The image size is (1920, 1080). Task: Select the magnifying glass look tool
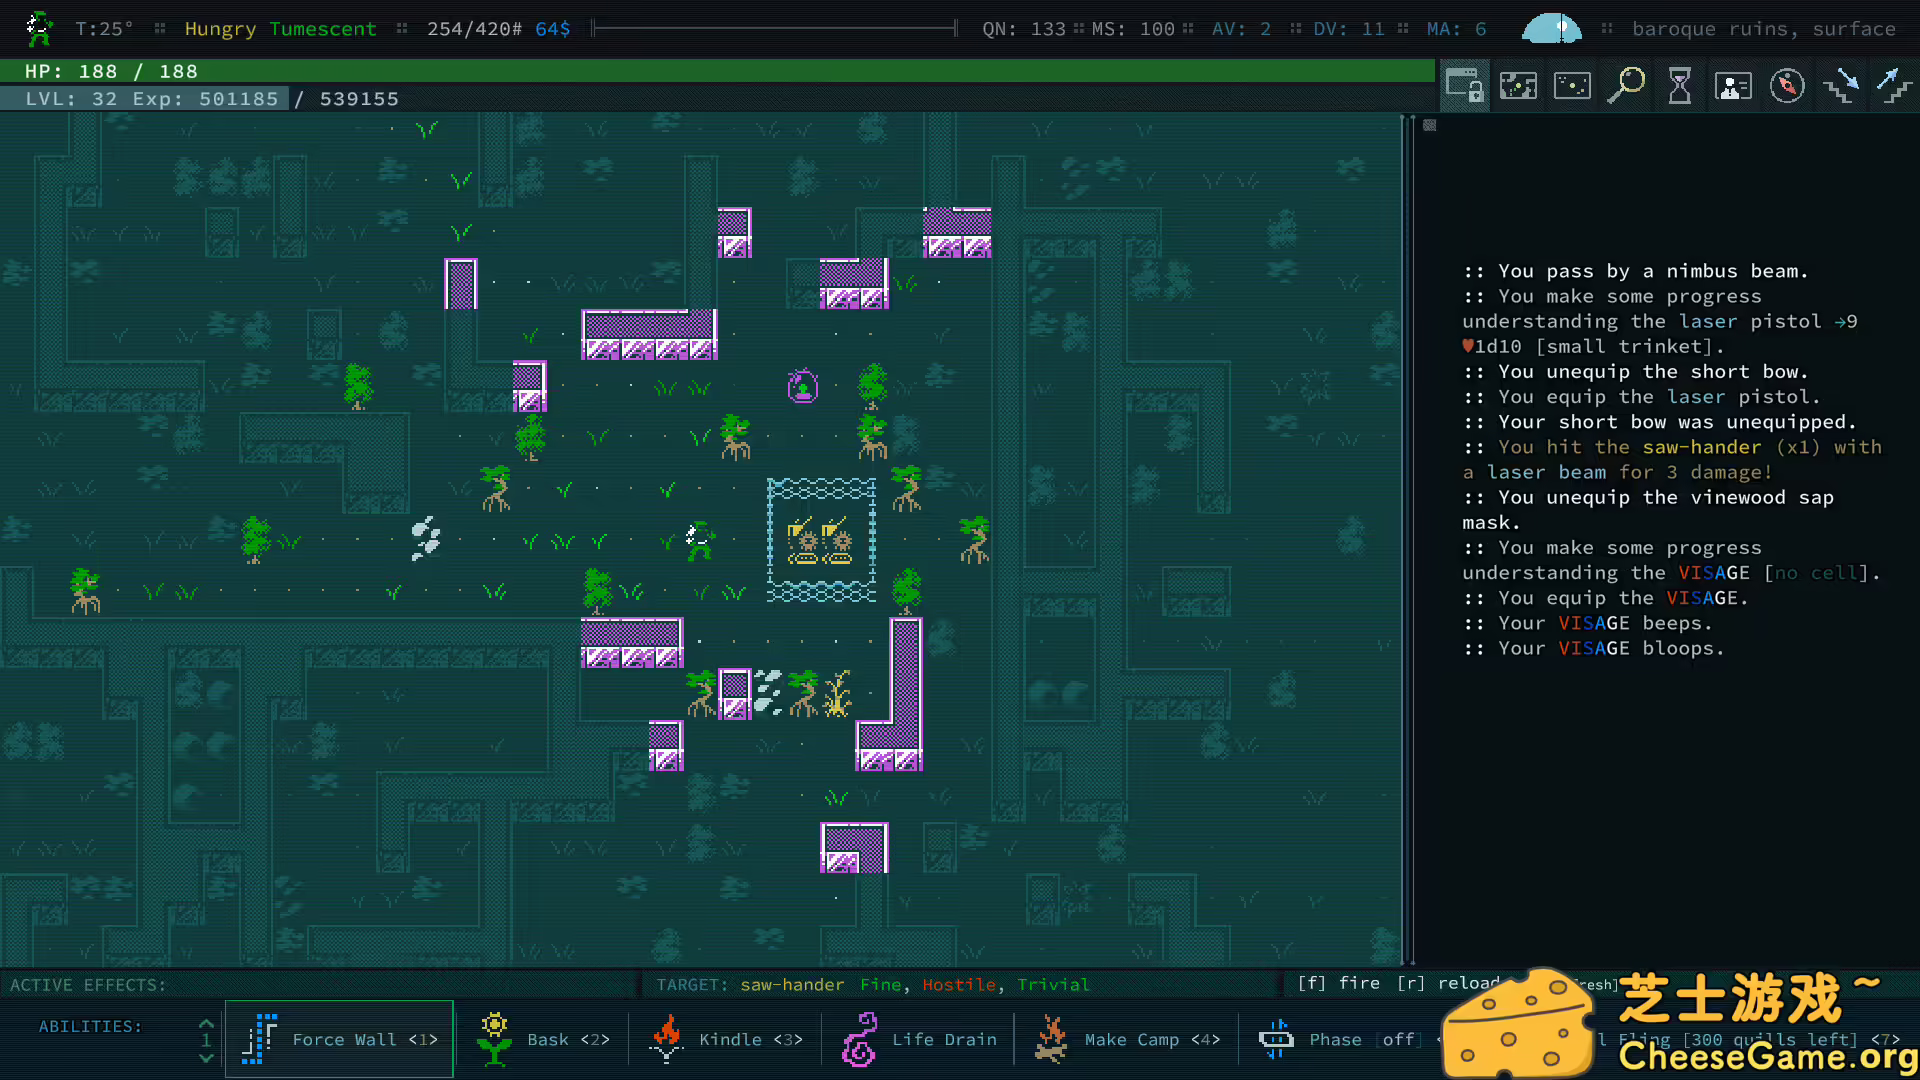(x=1627, y=85)
